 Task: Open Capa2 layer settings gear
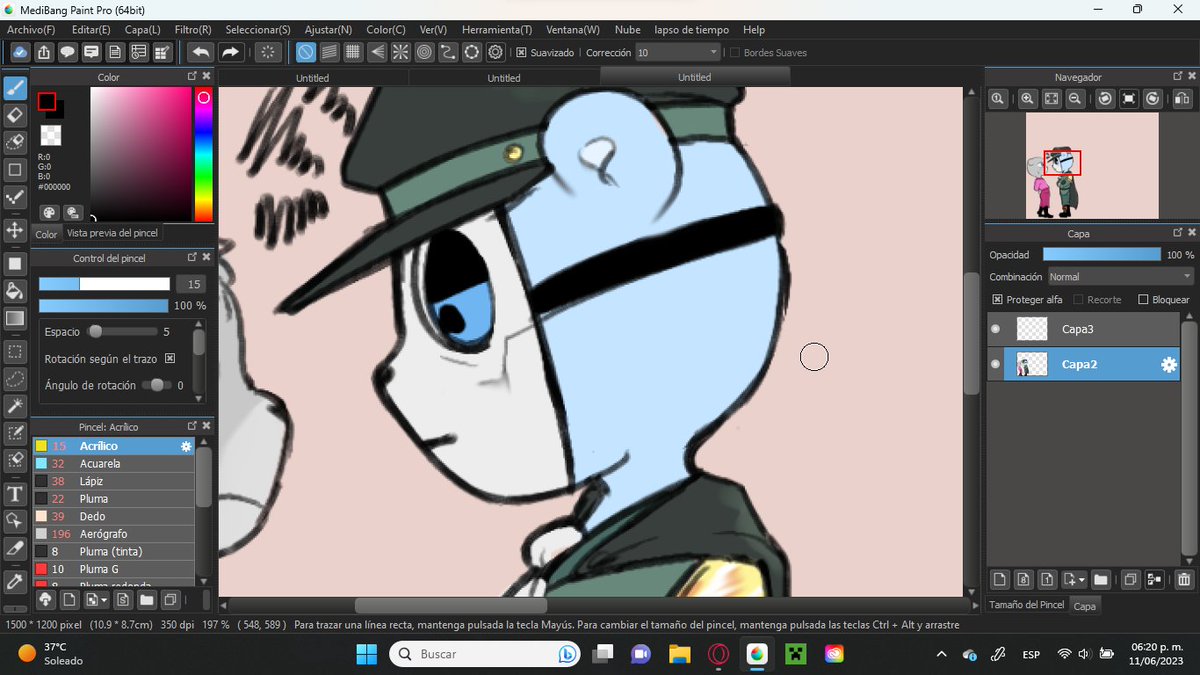point(1168,365)
